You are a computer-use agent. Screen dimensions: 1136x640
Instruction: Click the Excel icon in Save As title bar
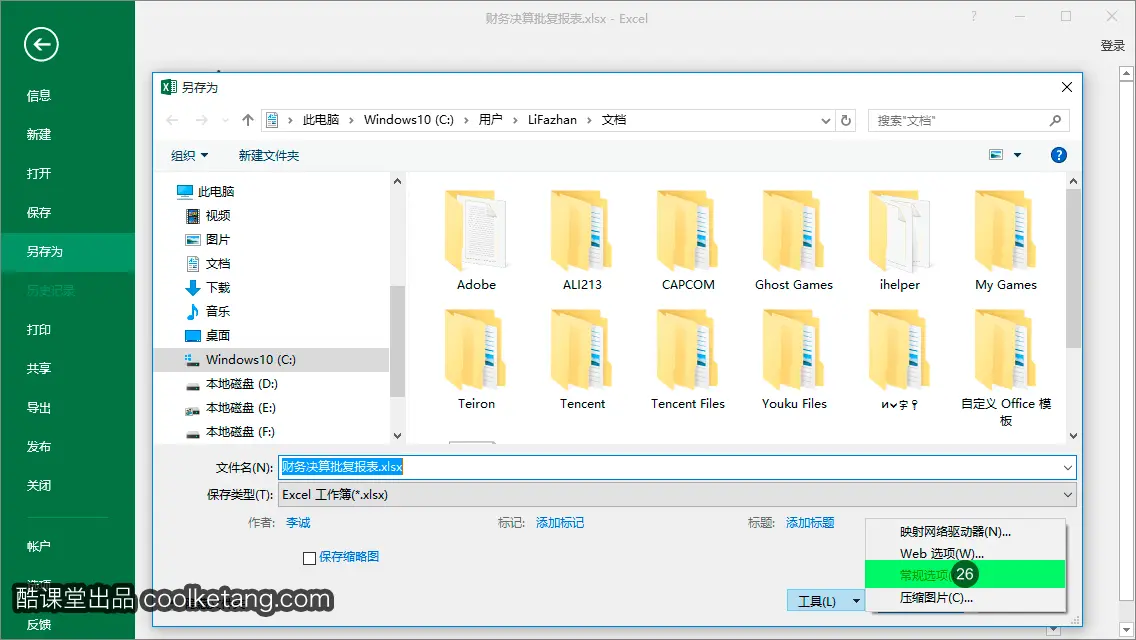pos(169,87)
